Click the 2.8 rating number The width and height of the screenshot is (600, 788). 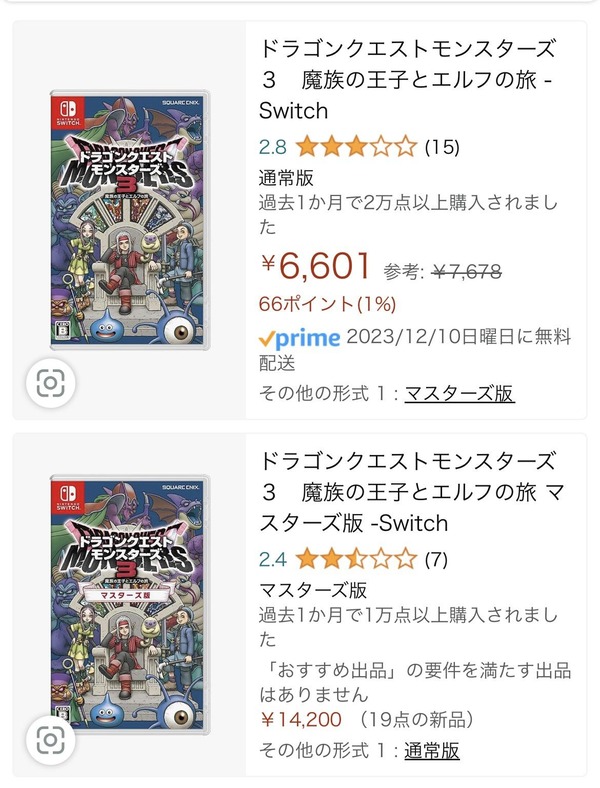pos(273,148)
